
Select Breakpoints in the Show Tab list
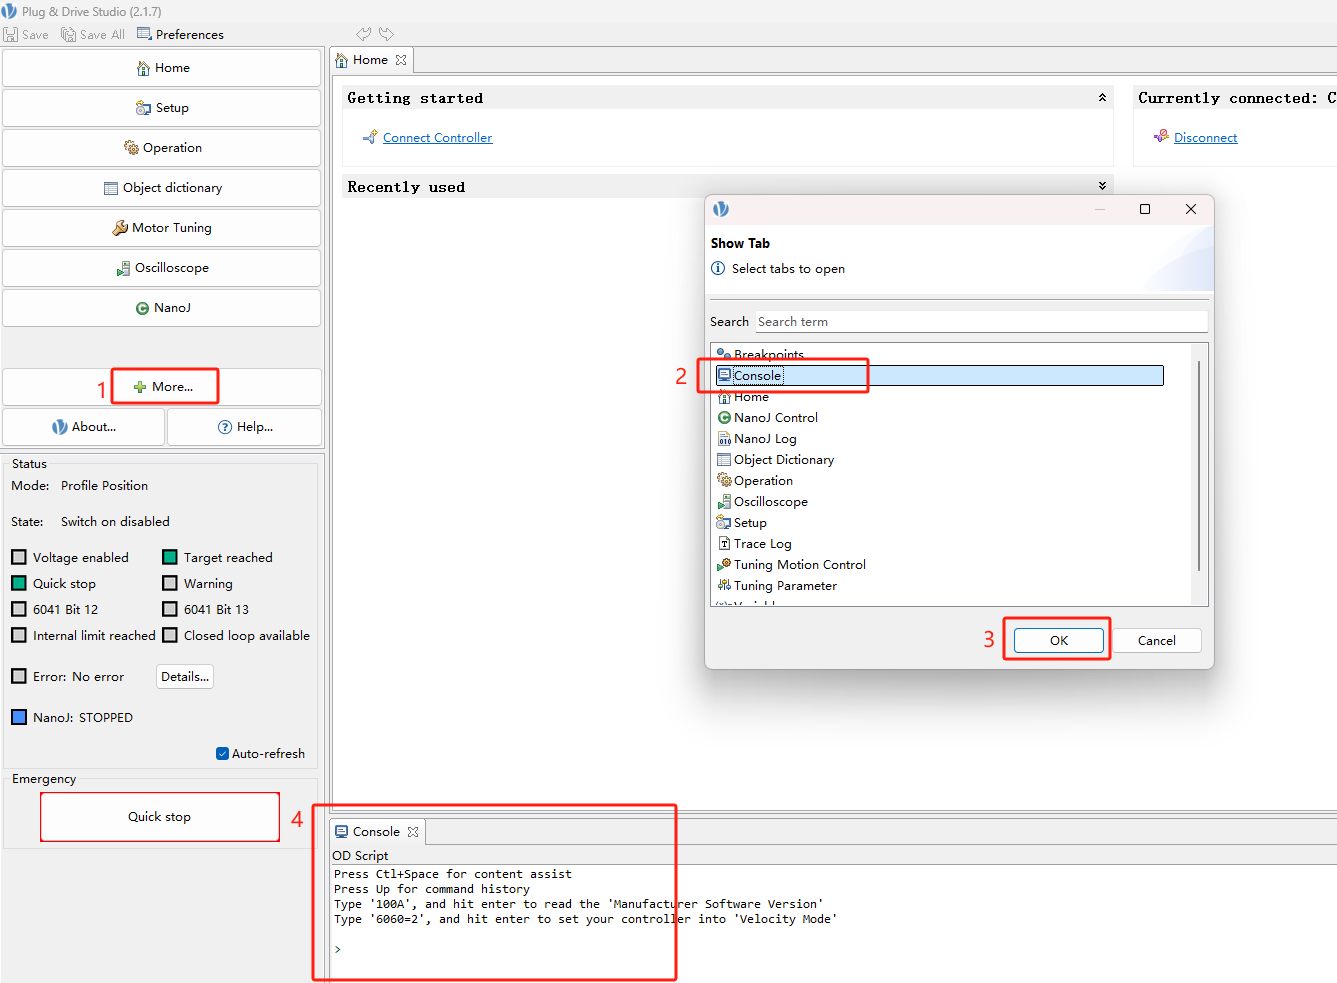click(768, 354)
